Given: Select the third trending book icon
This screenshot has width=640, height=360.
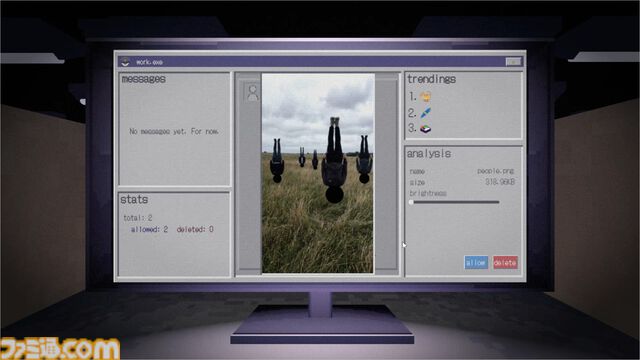Looking at the screenshot, I should click(x=425, y=129).
